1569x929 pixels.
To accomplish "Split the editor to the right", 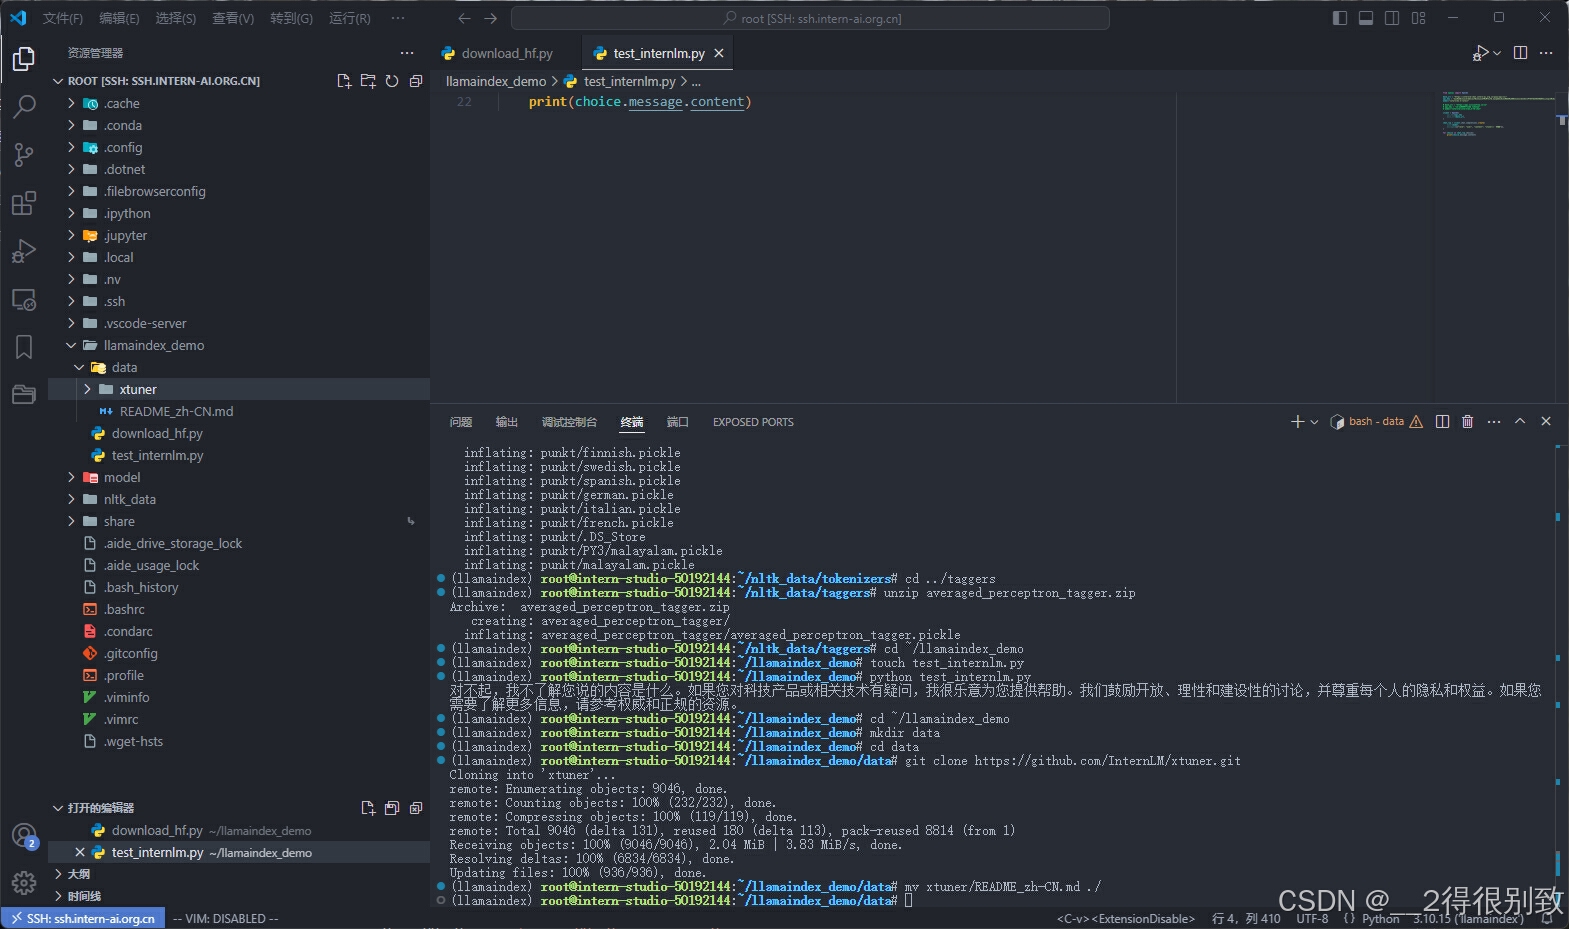I will tap(1520, 53).
